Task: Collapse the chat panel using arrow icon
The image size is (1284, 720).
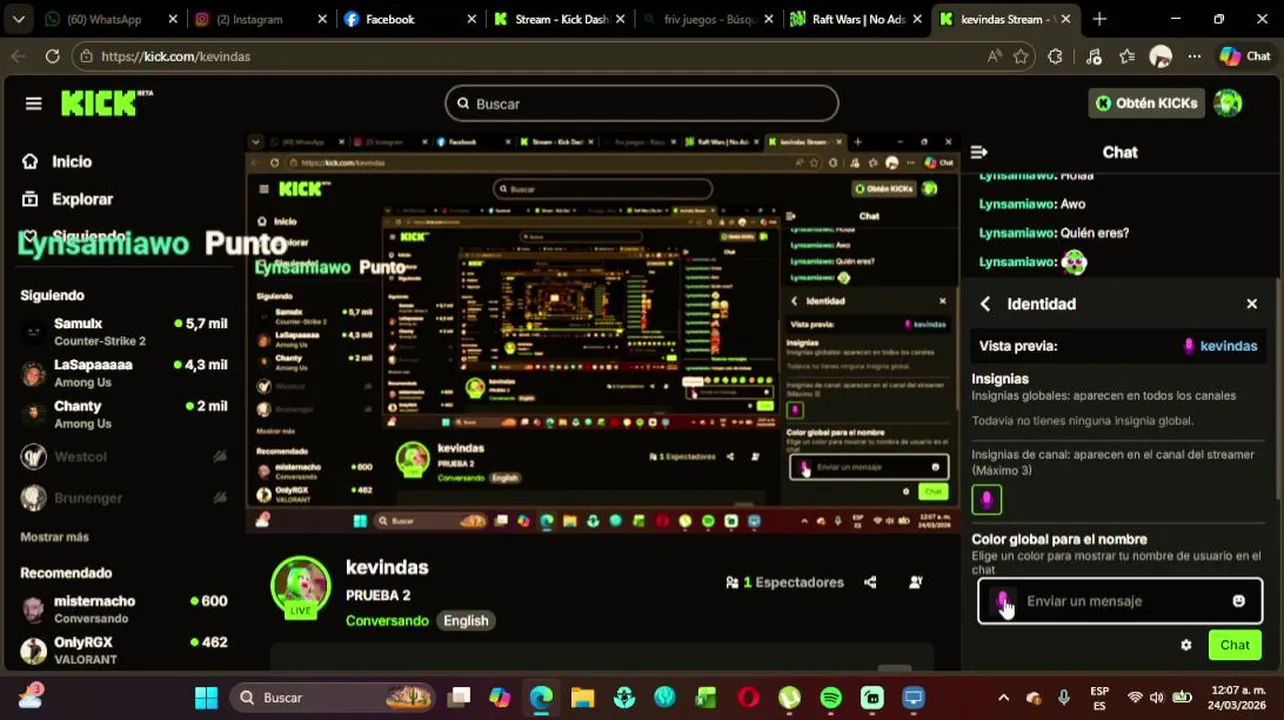Action: pos(979,152)
